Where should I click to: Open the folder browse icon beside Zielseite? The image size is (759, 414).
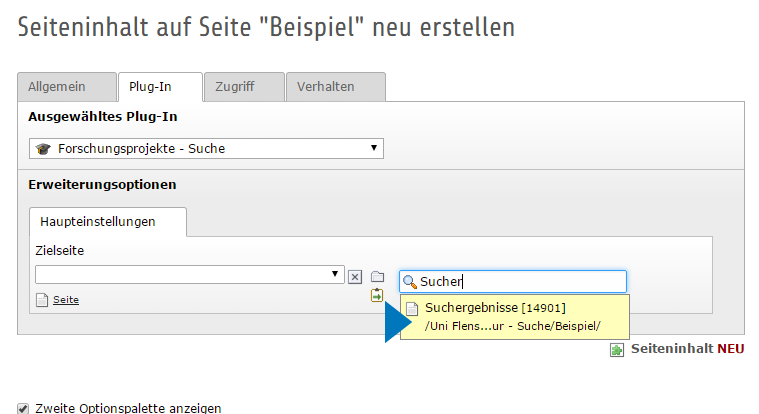click(x=377, y=276)
